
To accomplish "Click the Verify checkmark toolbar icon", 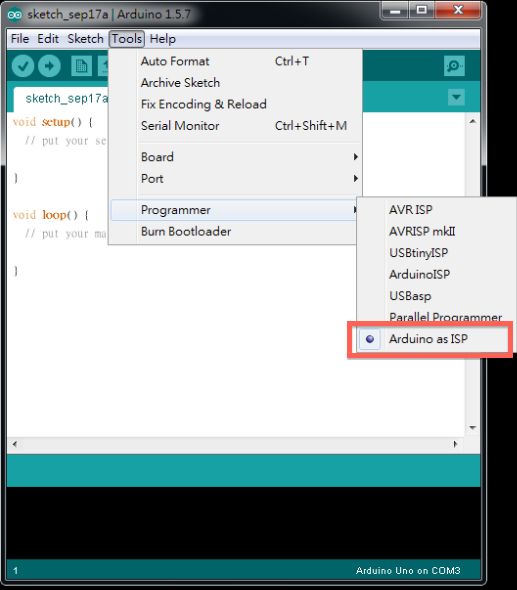I will (x=23, y=66).
